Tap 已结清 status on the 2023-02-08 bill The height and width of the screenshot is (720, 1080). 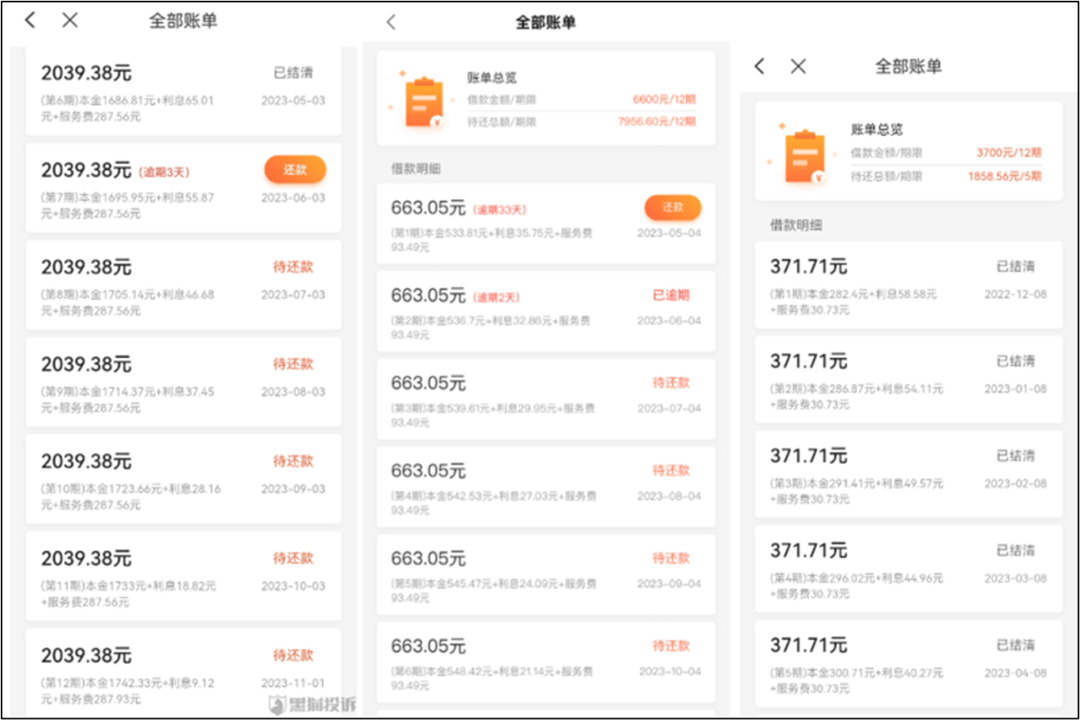(x=1015, y=456)
